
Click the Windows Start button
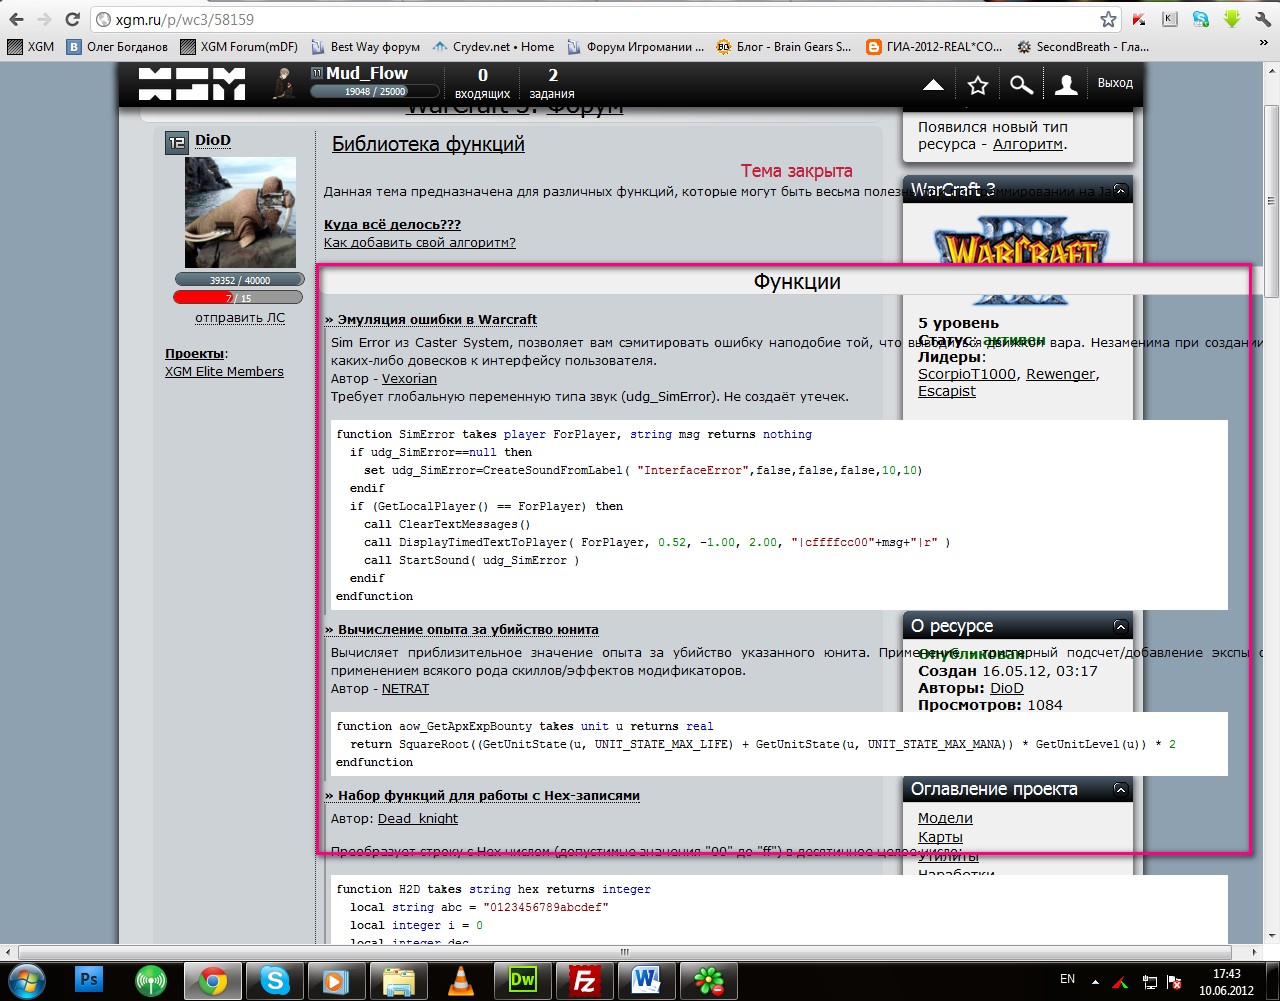pos(26,980)
